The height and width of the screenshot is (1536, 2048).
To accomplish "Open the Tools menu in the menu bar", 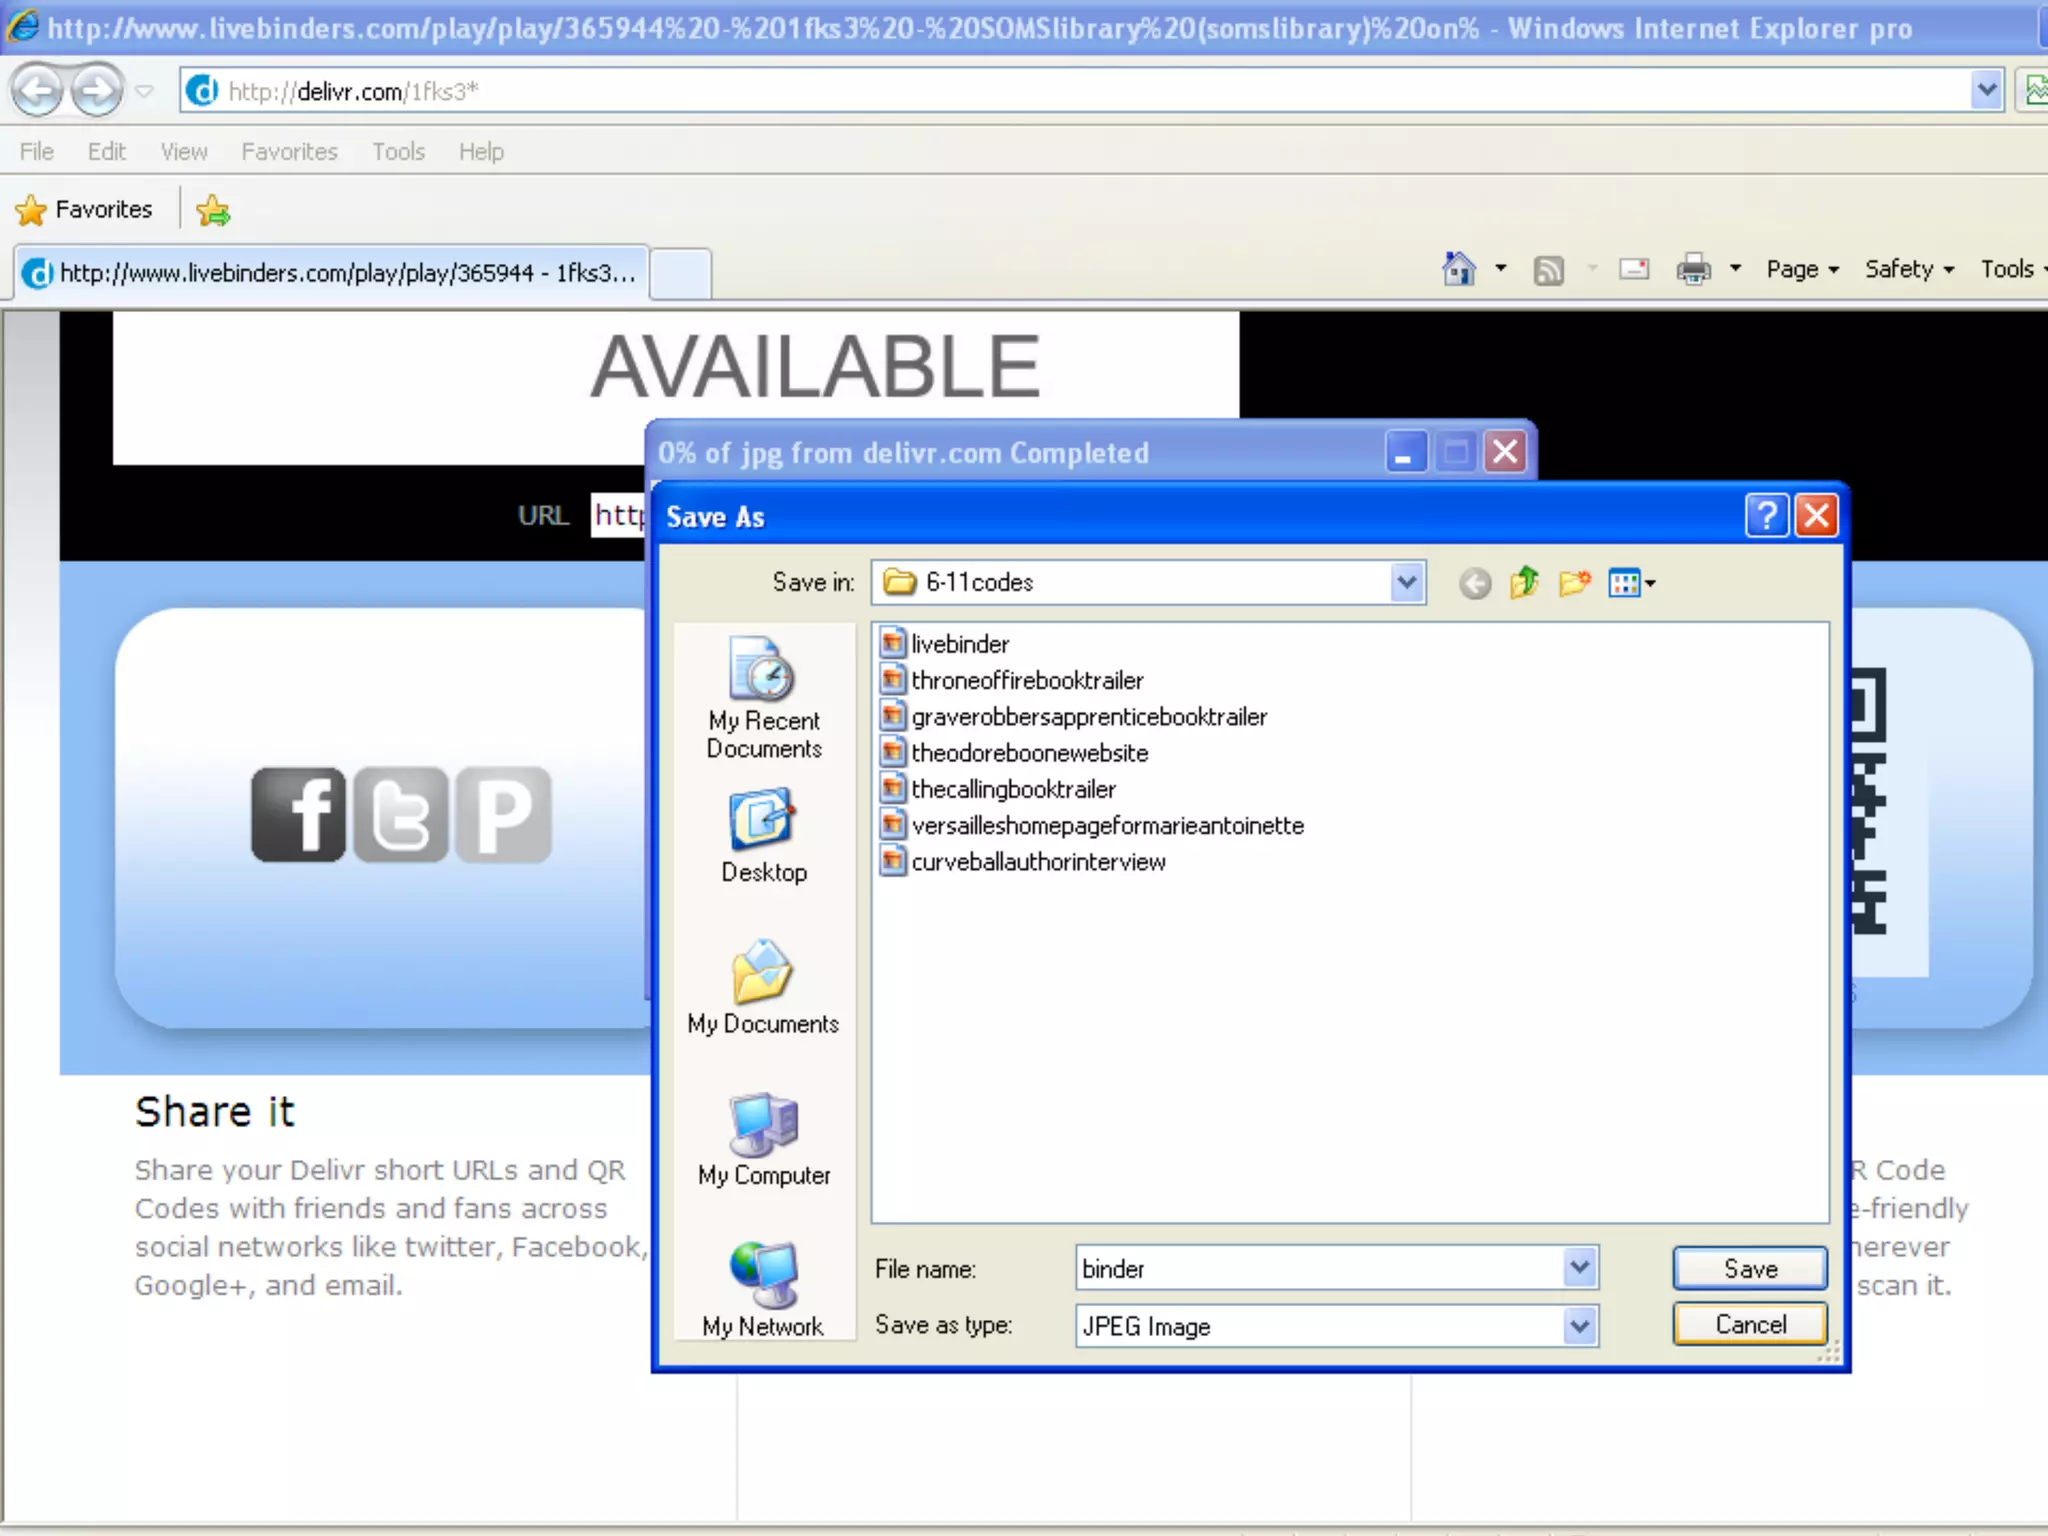I will pyautogui.click(x=398, y=152).
